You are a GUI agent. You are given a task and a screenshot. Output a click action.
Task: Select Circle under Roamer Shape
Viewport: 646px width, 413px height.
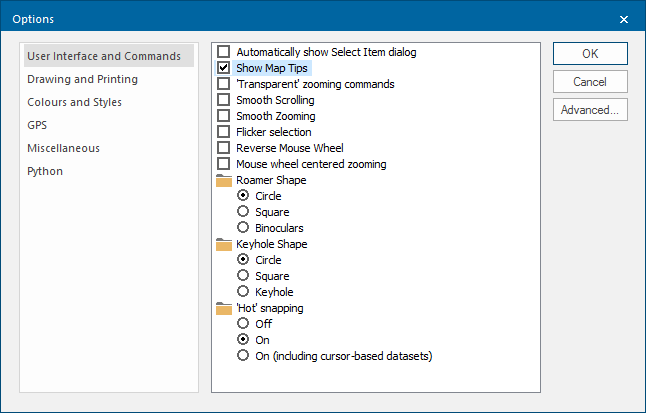coord(243,195)
